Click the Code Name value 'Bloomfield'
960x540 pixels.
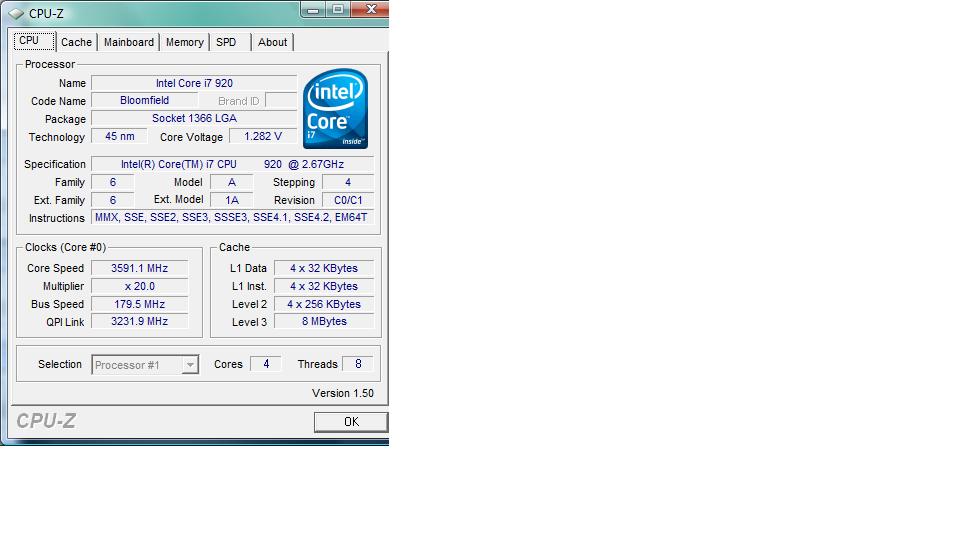144,100
